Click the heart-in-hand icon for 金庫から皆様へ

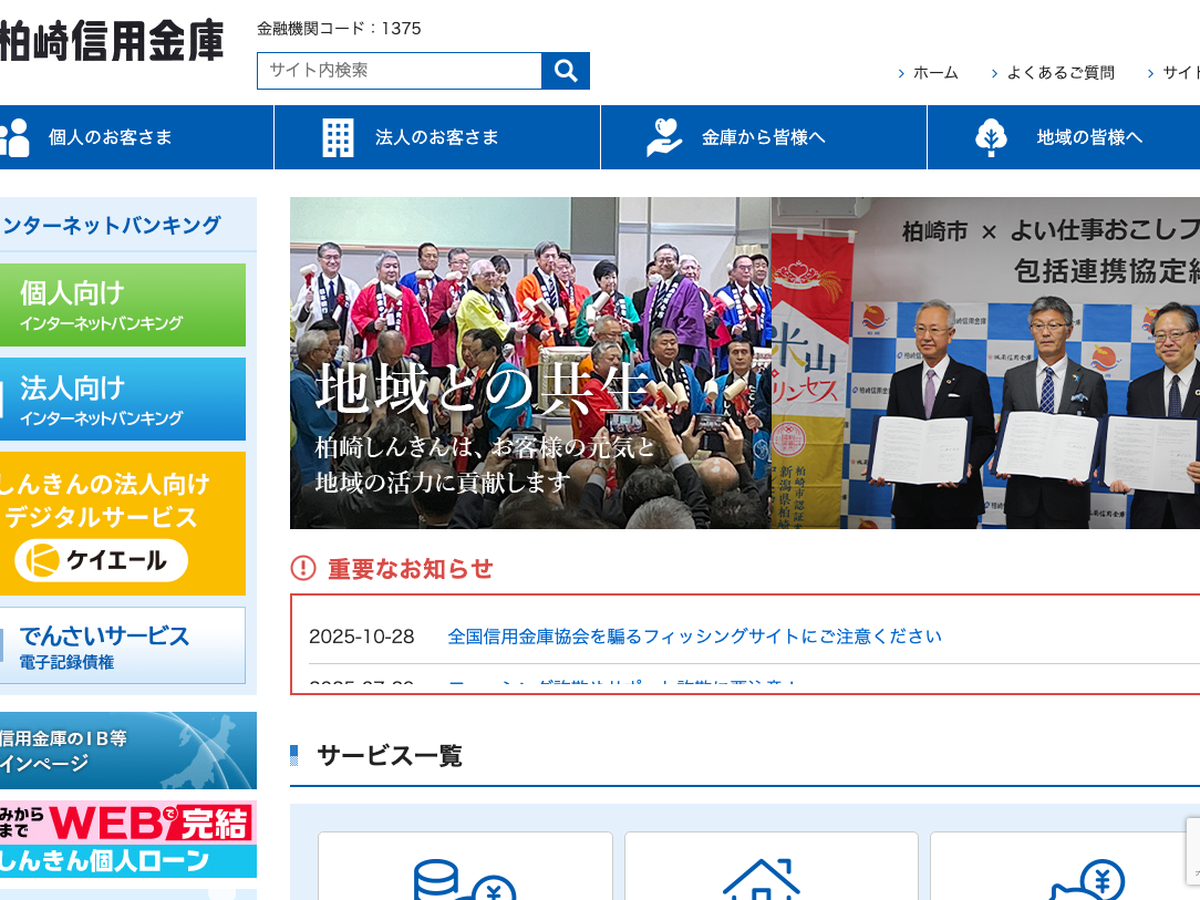click(x=664, y=138)
